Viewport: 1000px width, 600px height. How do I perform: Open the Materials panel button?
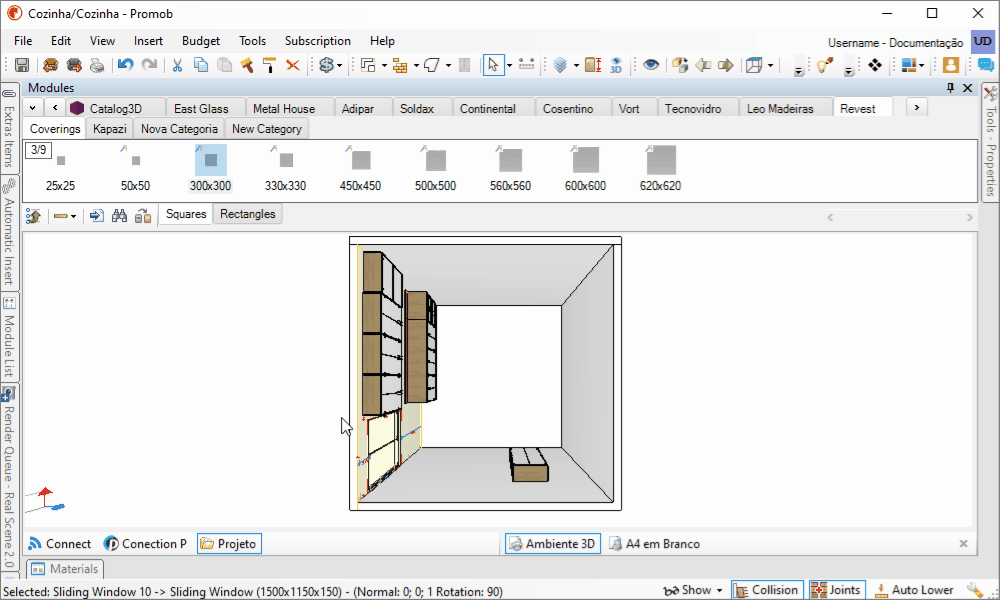pos(65,569)
